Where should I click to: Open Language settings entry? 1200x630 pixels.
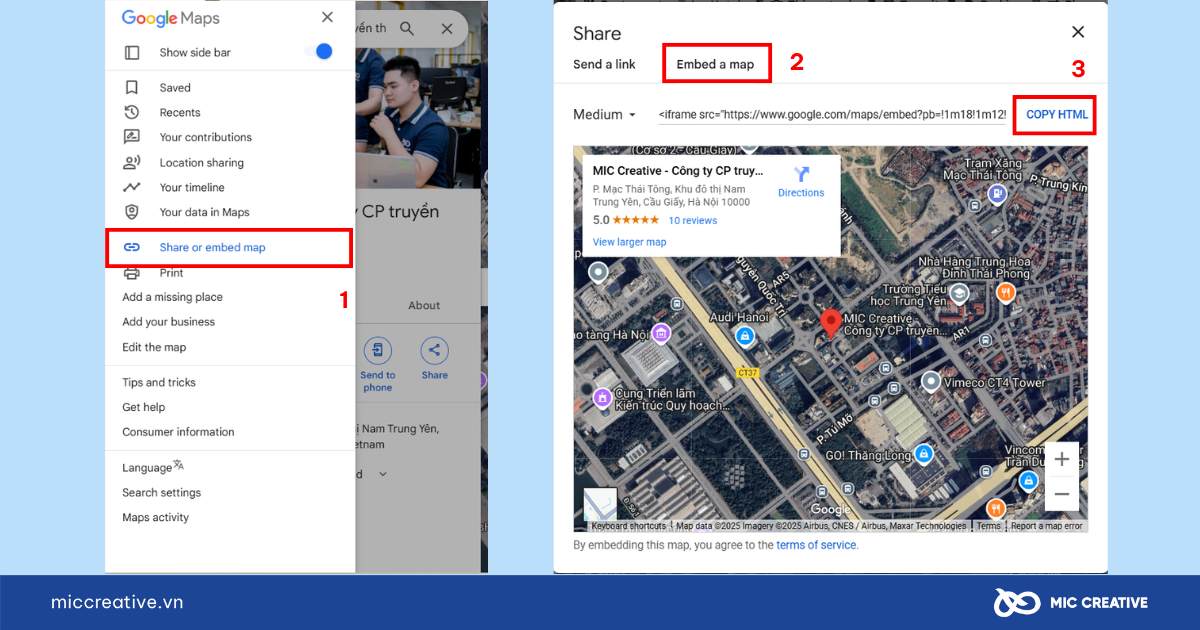(x=153, y=467)
